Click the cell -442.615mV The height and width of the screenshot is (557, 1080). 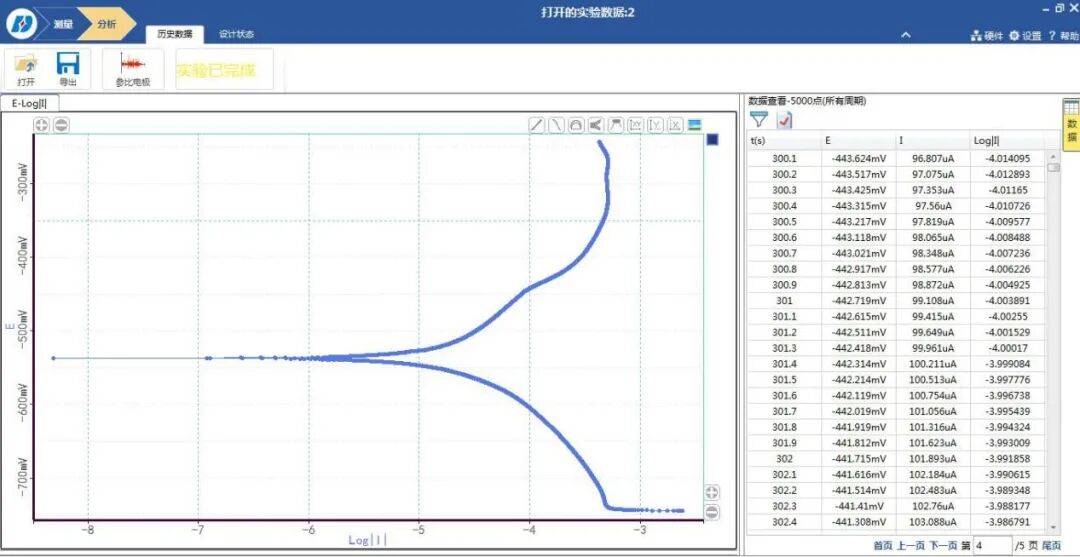click(859, 317)
